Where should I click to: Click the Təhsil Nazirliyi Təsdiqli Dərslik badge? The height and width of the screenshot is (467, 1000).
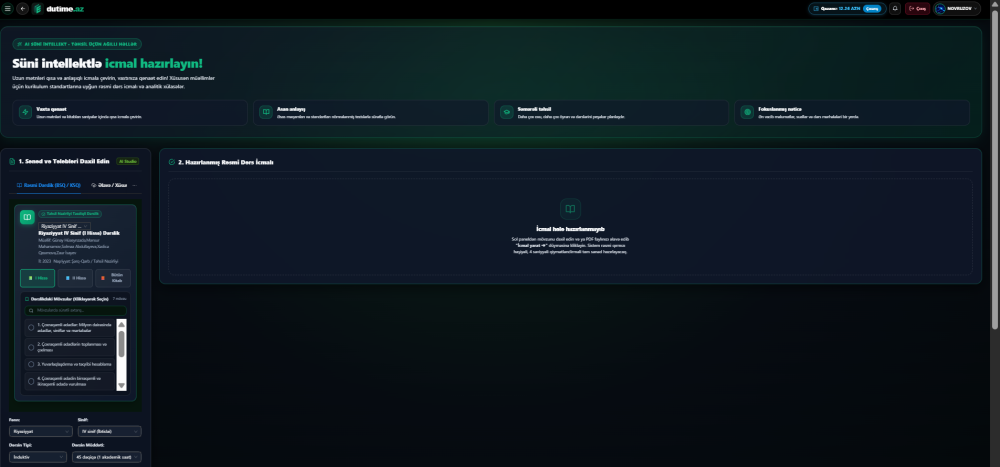click(x=70, y=214)
